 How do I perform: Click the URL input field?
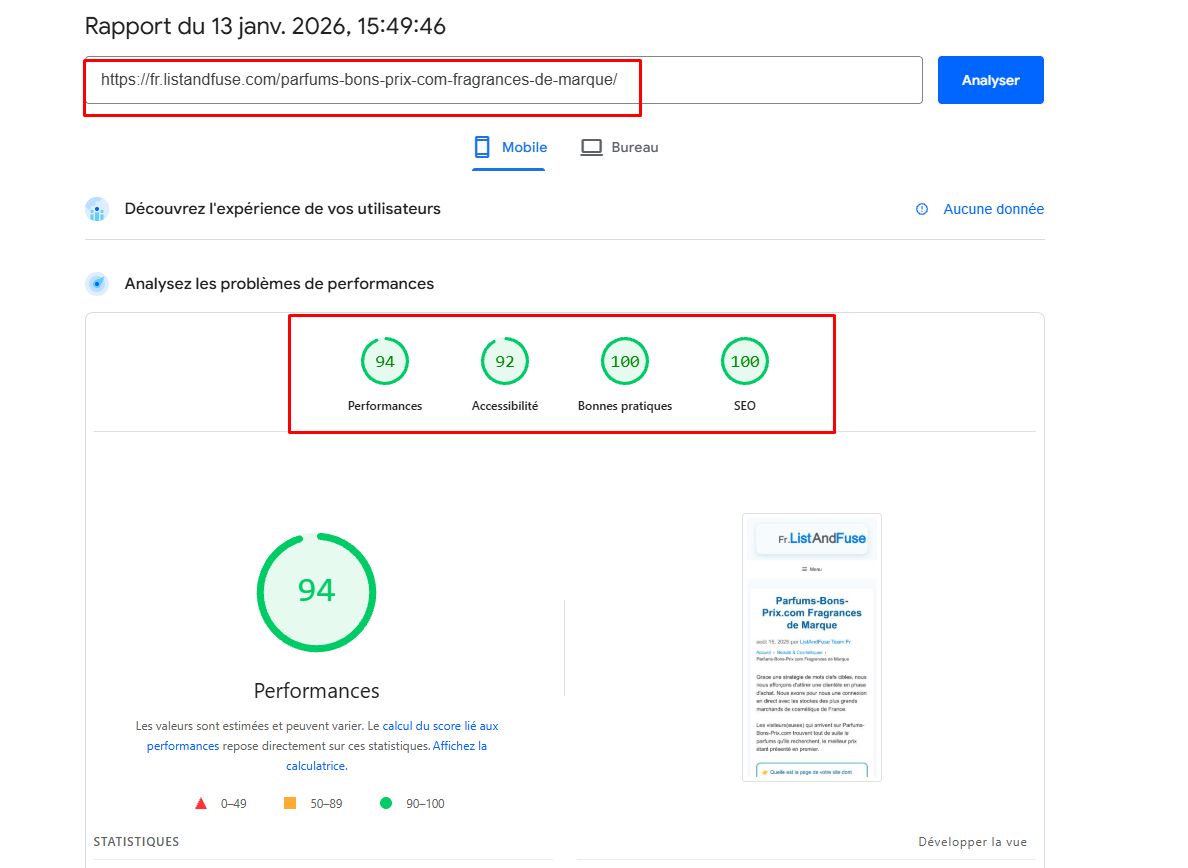(x=504, y=80)
